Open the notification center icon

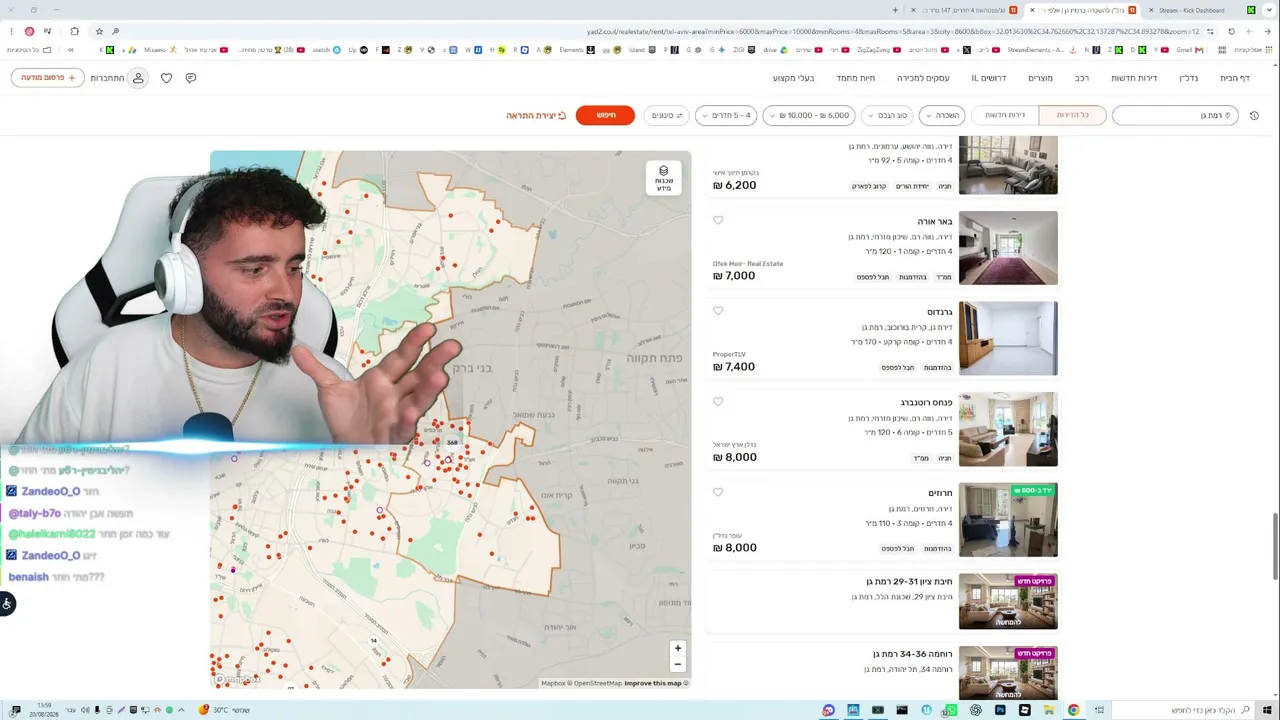15,710
